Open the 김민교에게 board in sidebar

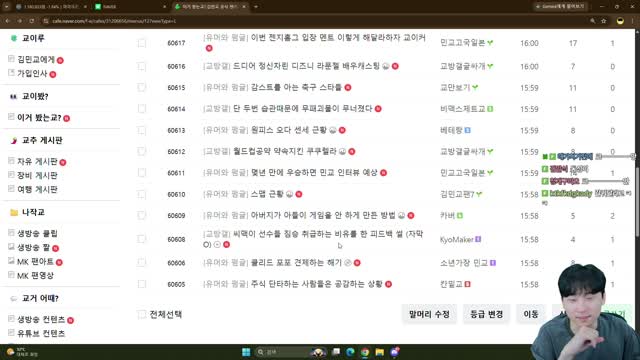(36, 60)
